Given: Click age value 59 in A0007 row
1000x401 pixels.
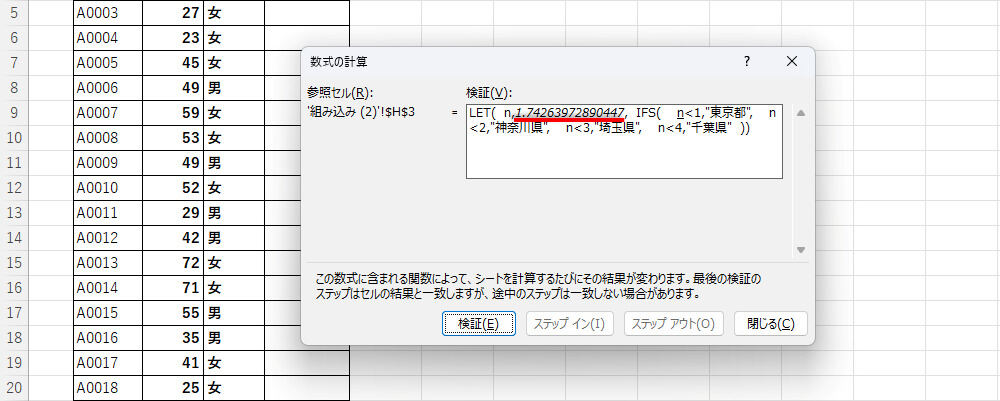Looking at the screenshot, I should 173,113.
